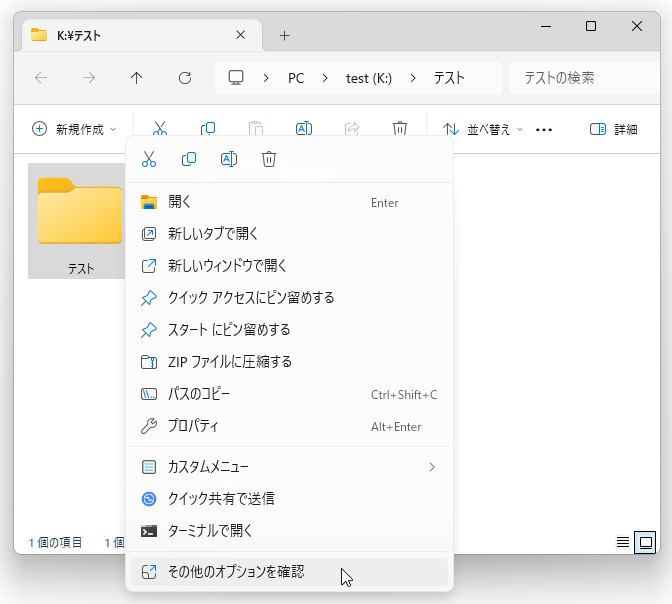Click the toolbar share icon

tap(352, 129)
